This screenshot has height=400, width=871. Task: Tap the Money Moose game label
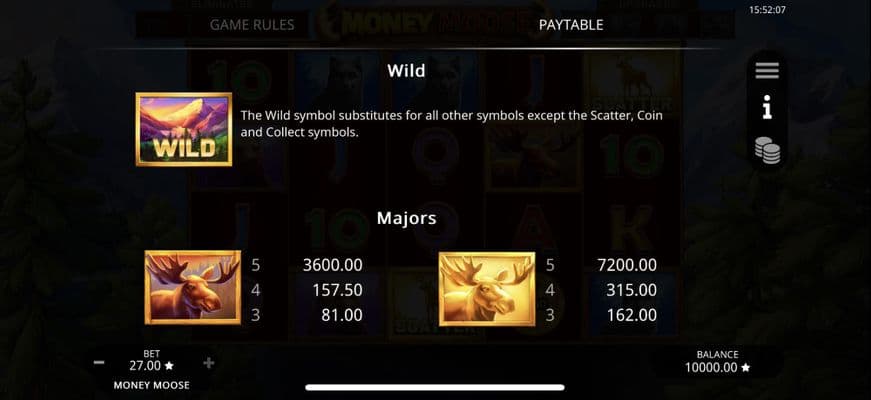tap(152, 385)
